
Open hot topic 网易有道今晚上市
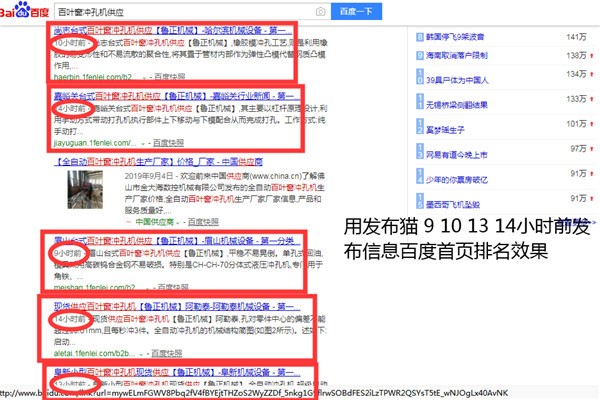pos(457,155)
